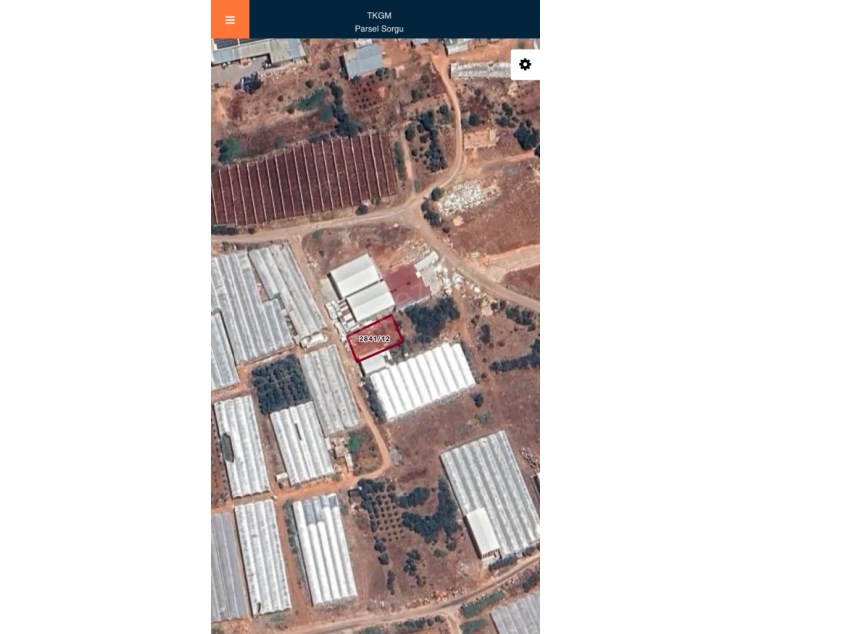Viewport: 845px width, 634px height.
Task: Open the orange hamburger menu
Action: pos(230,19)
